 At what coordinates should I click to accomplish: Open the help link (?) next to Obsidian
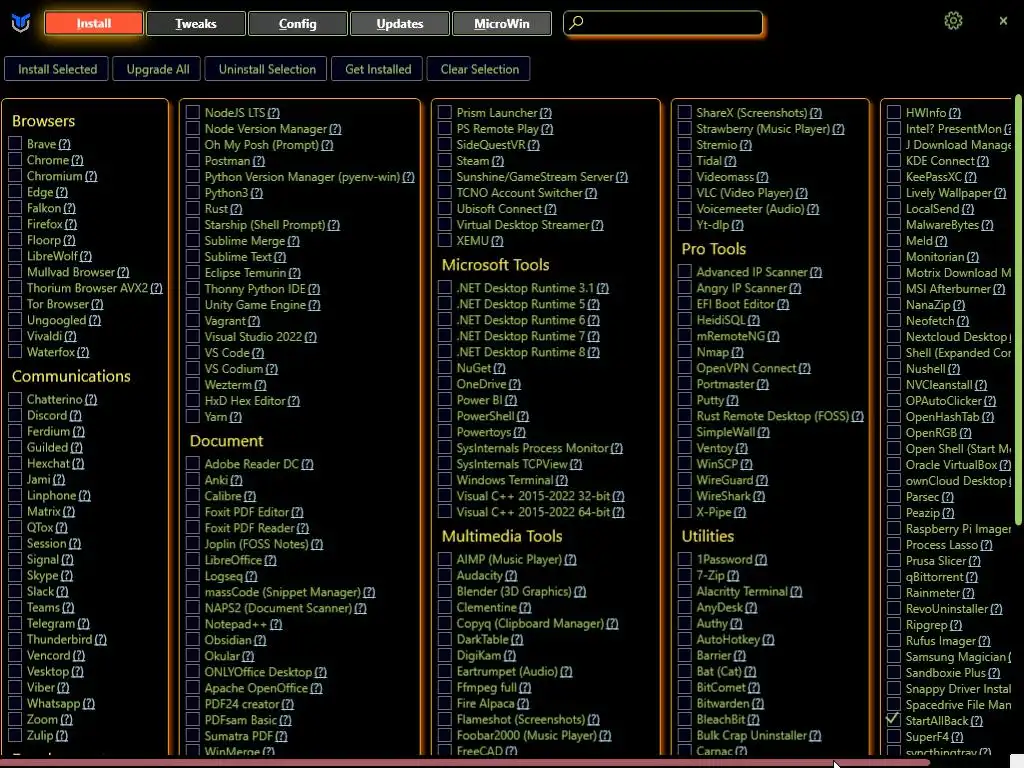[x=260, y=640]
